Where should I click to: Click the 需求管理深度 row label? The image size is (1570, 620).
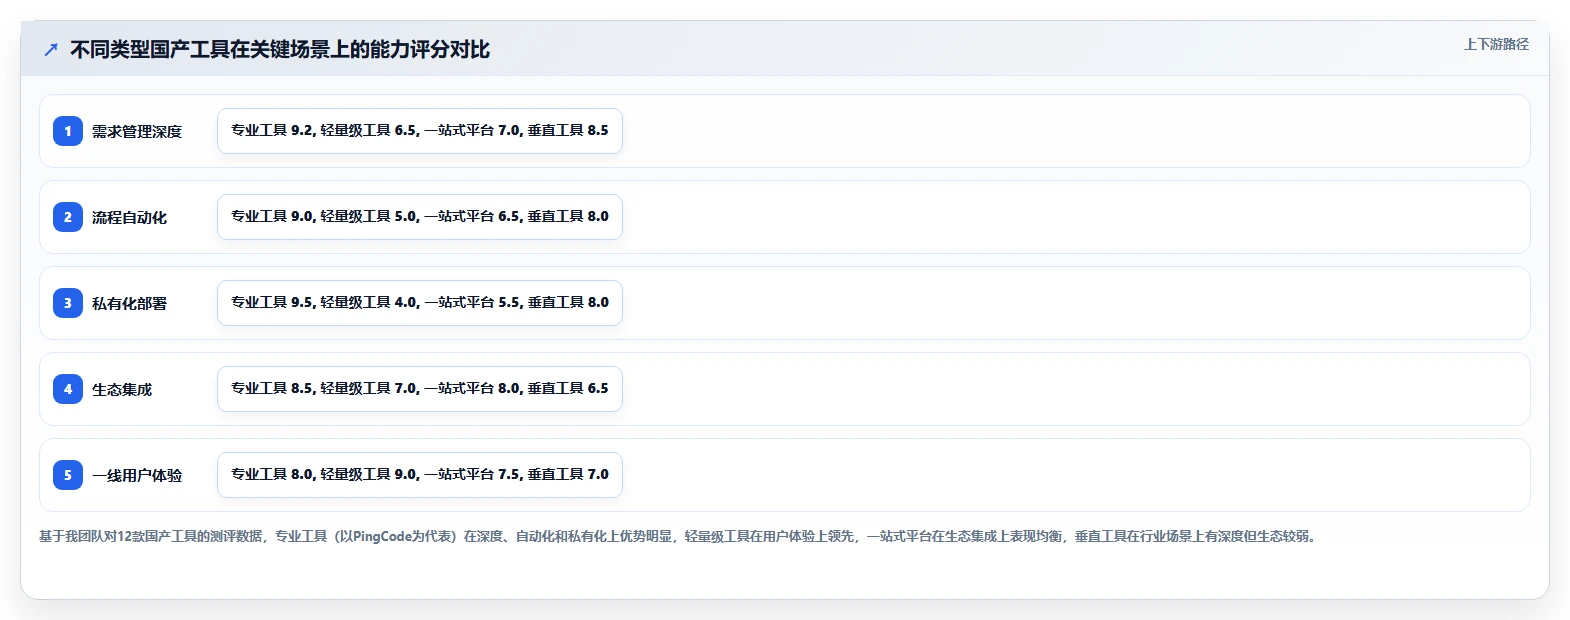137,131
